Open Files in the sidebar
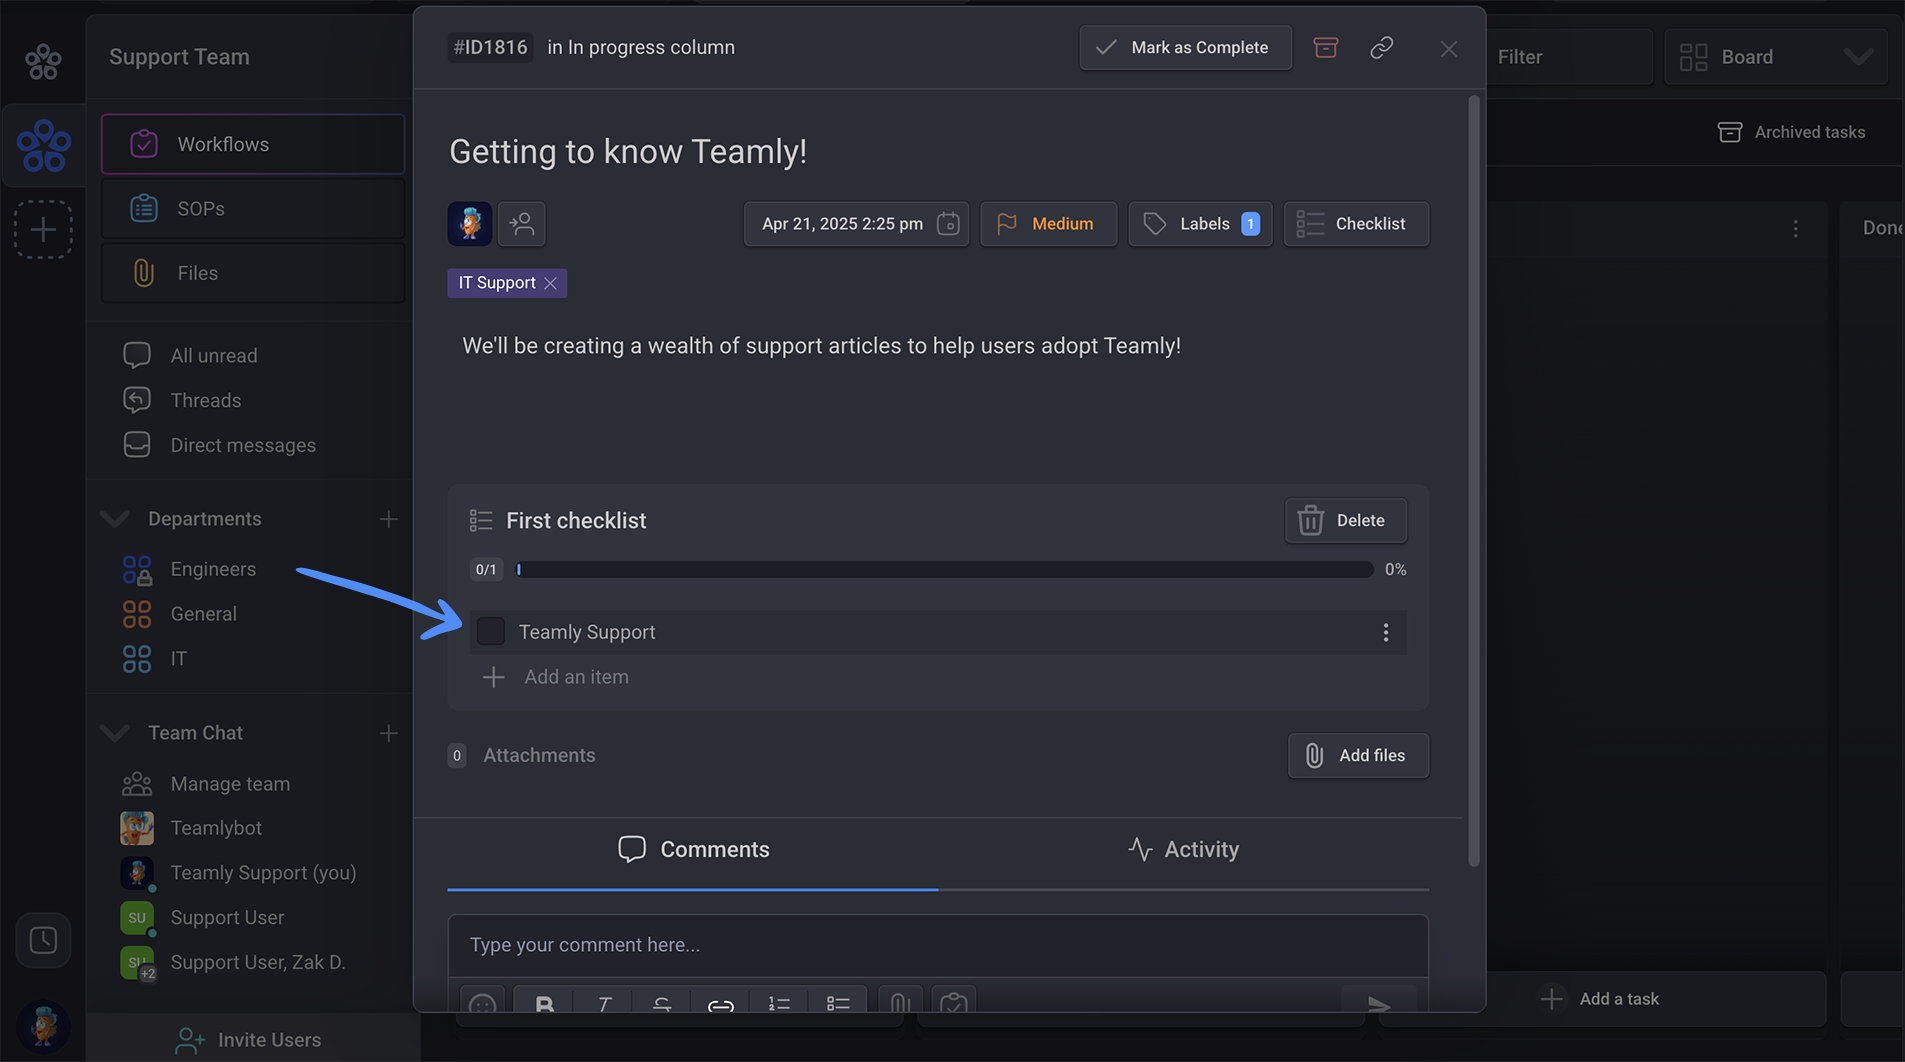 253,273
